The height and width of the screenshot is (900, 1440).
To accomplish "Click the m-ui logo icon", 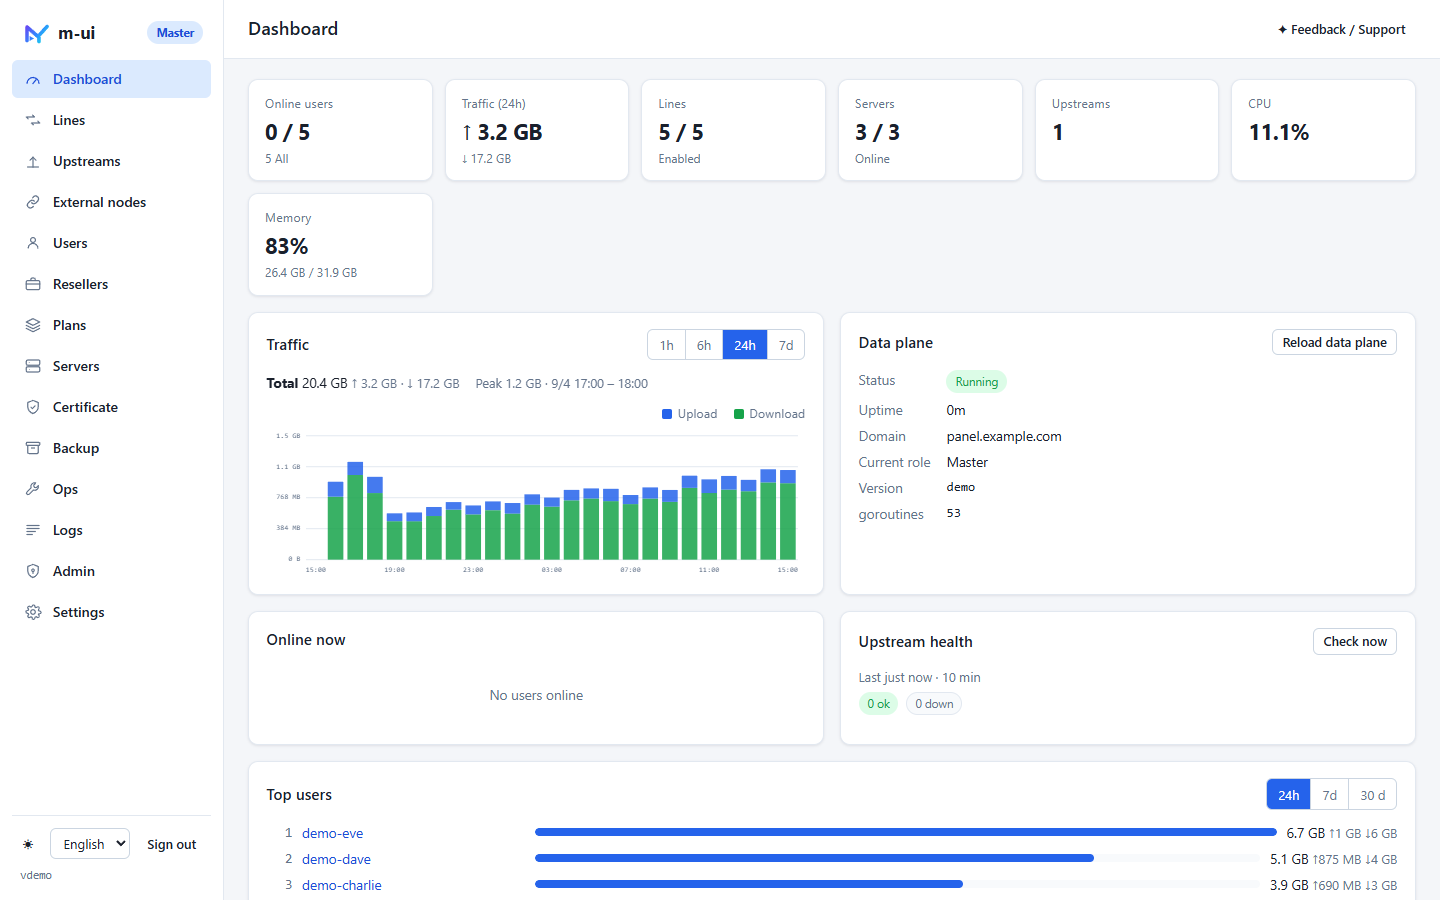I will click(36, 33).
